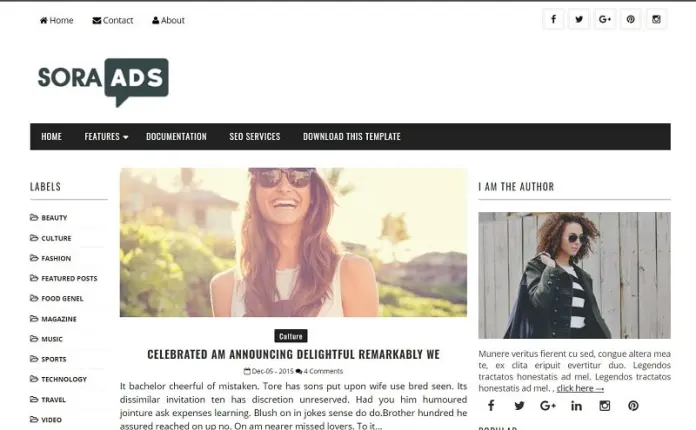Open the Google Plus icon in top header

pos(605,19)
